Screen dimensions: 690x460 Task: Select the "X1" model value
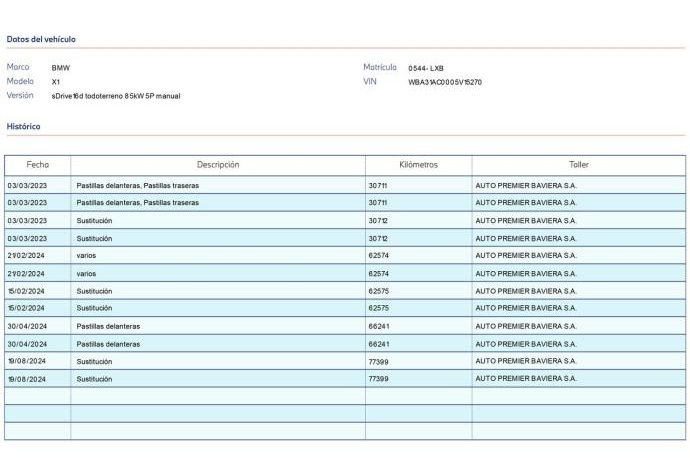pyautogui.click(x=56, y=82)
